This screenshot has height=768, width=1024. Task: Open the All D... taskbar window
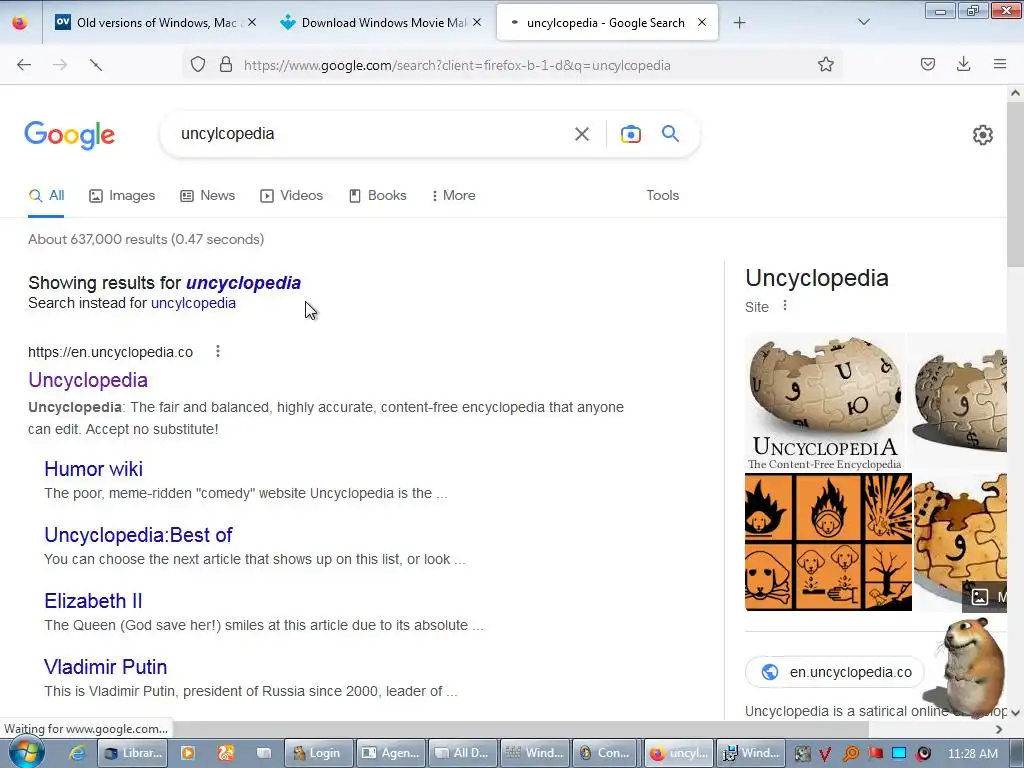coord(462,753)
